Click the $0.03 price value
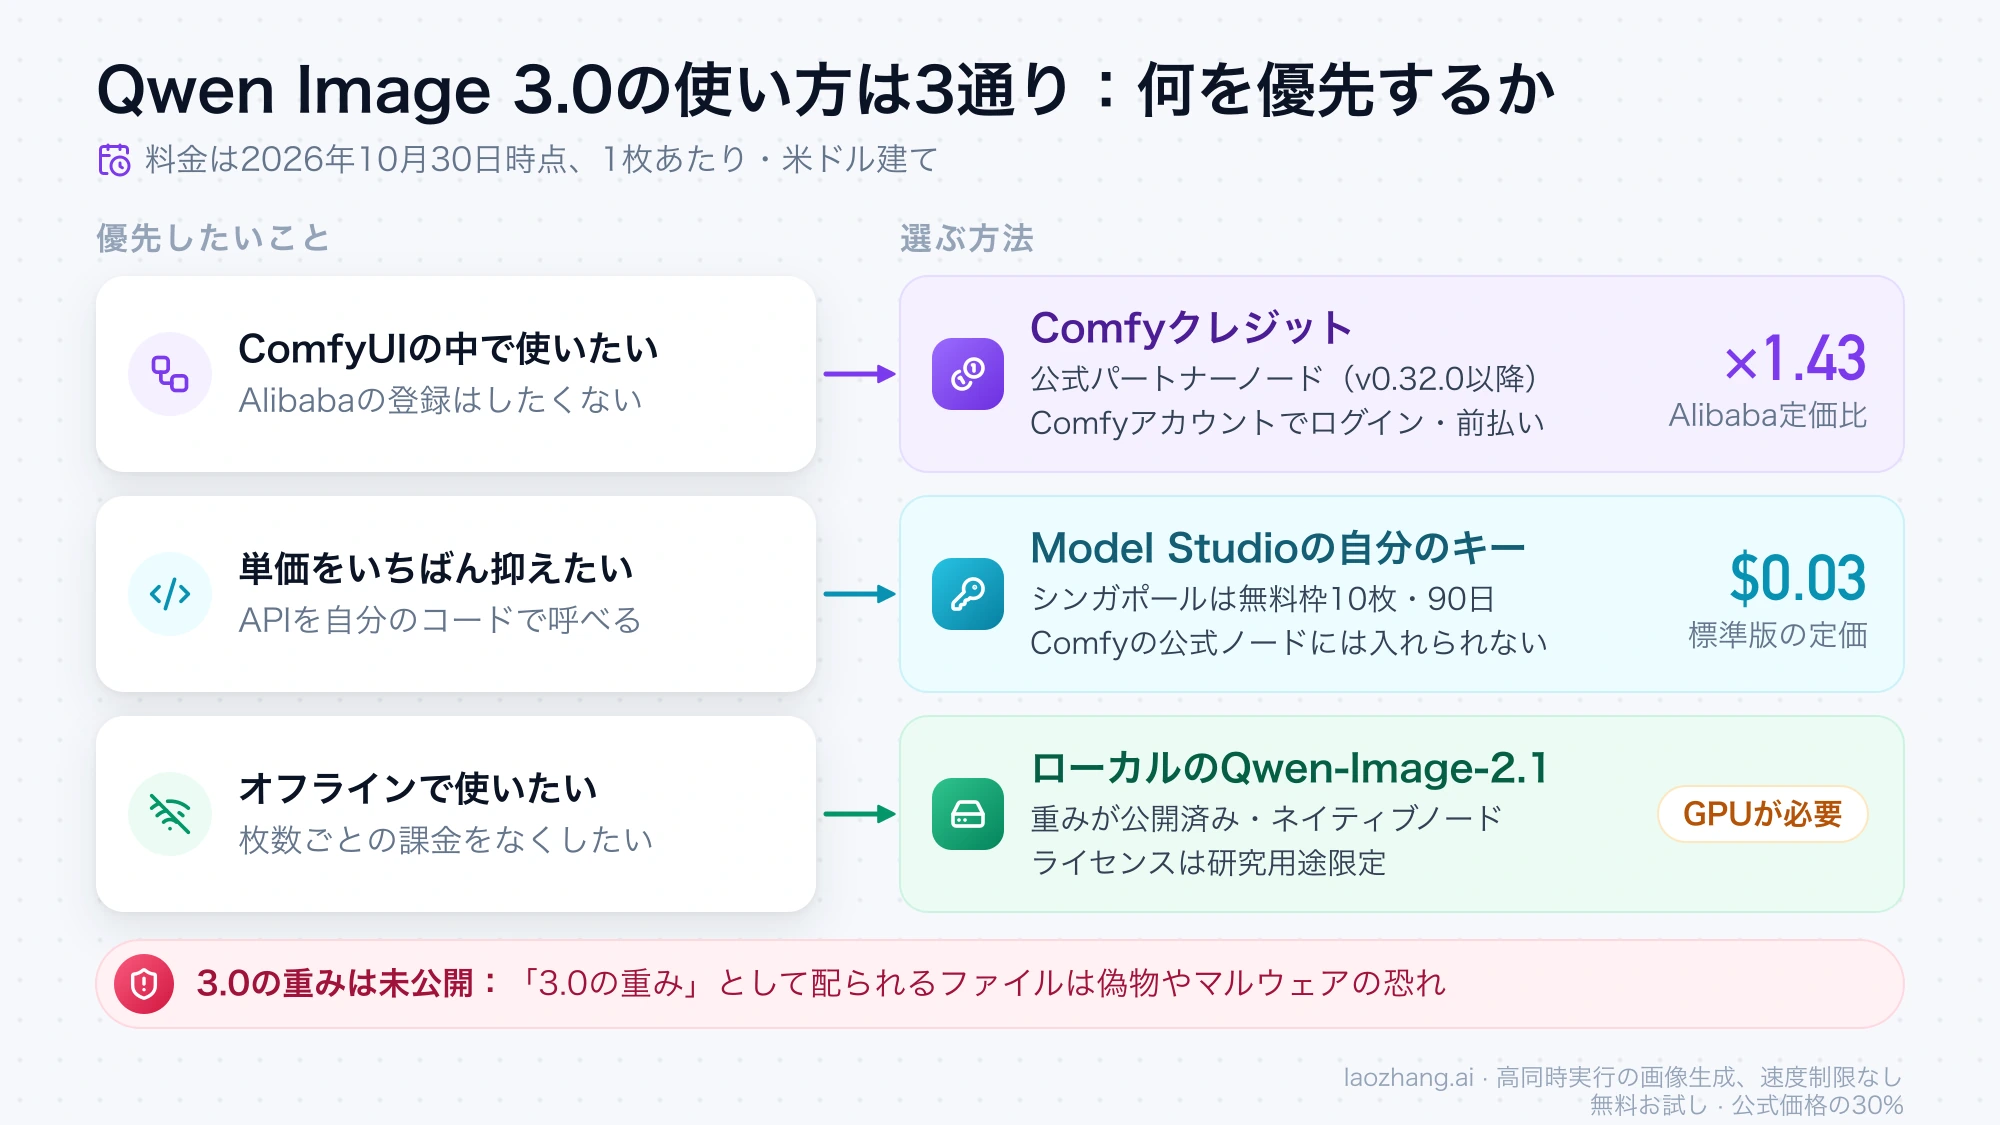This screenshot has width=2000, height=1125. tap(1798, 578)
